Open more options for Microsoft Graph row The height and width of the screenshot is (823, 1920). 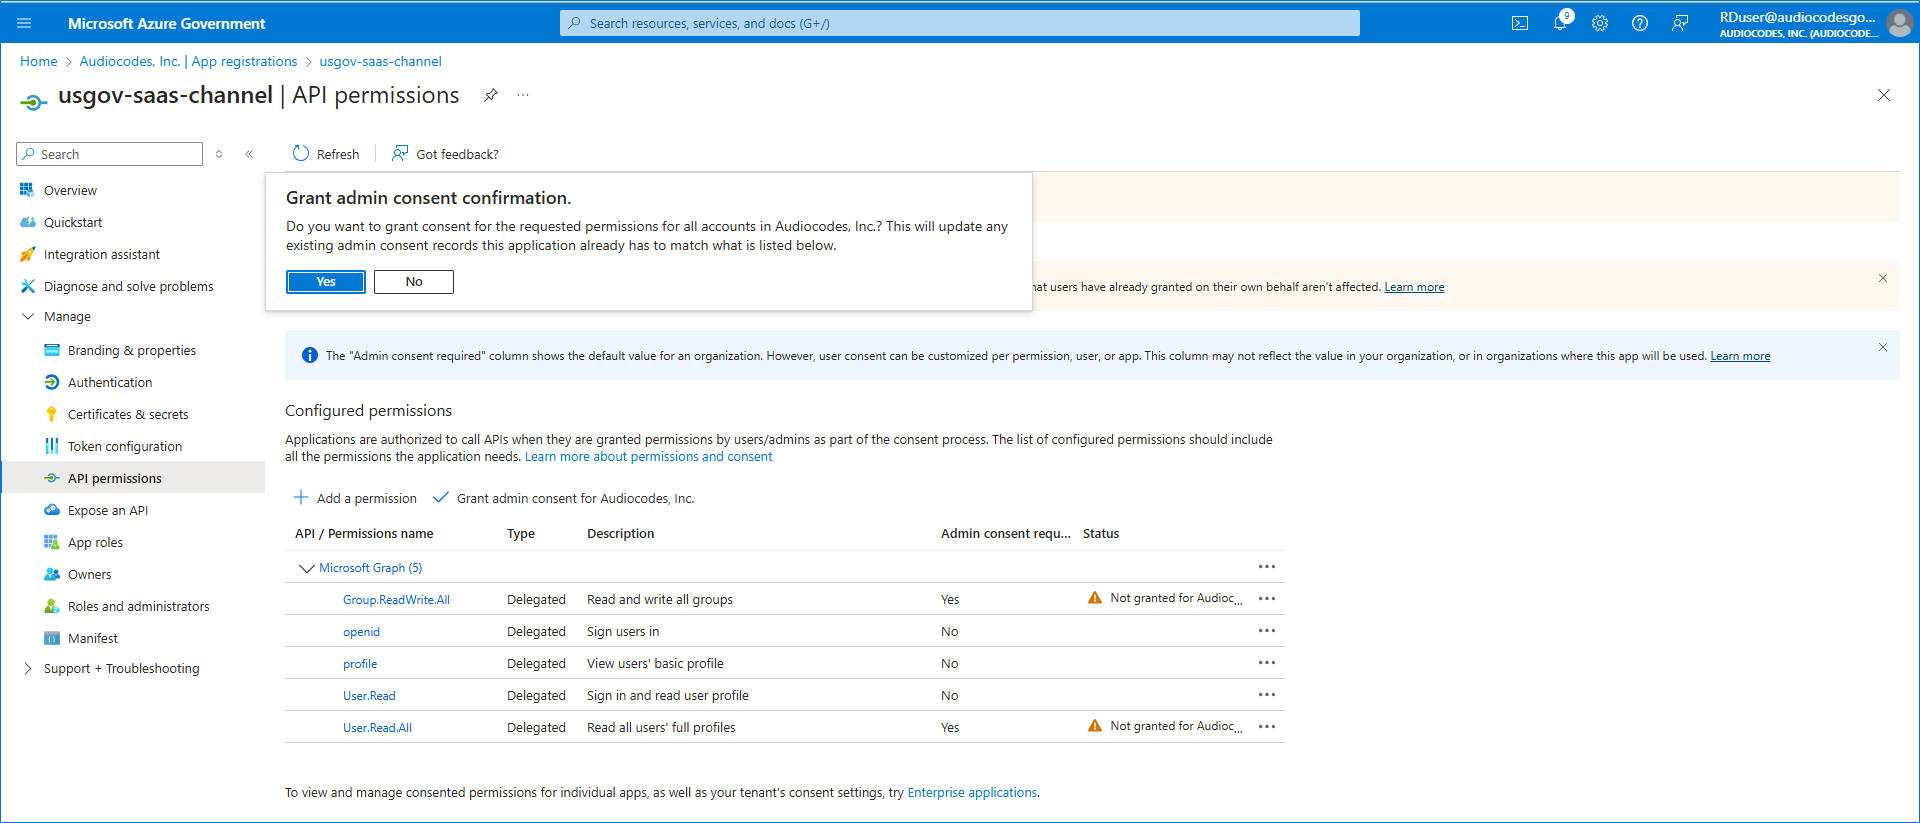[1267, 567]
